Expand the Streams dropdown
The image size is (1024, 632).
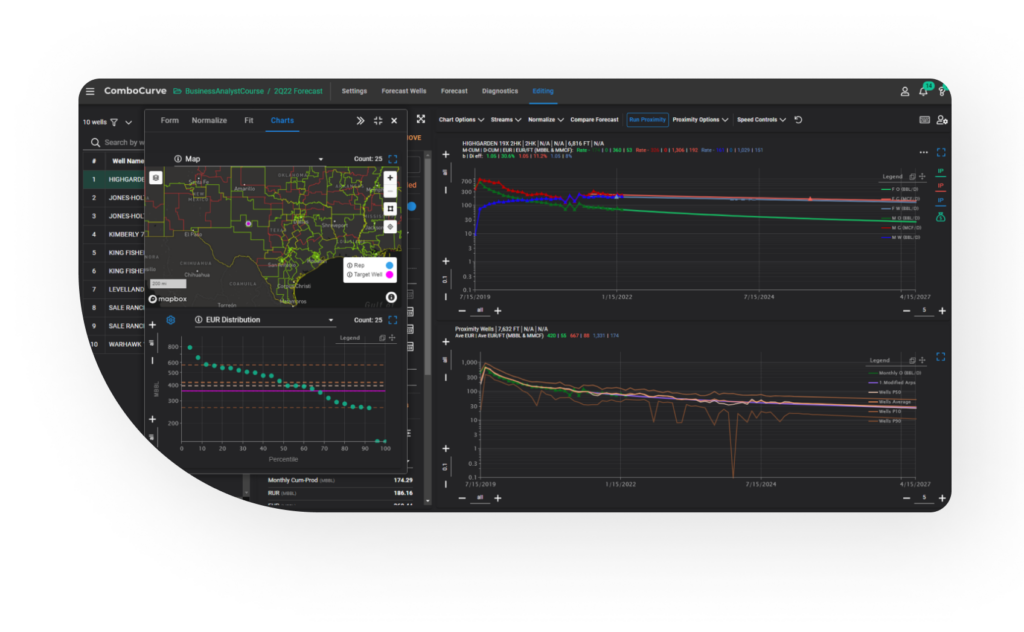point(503,119)
